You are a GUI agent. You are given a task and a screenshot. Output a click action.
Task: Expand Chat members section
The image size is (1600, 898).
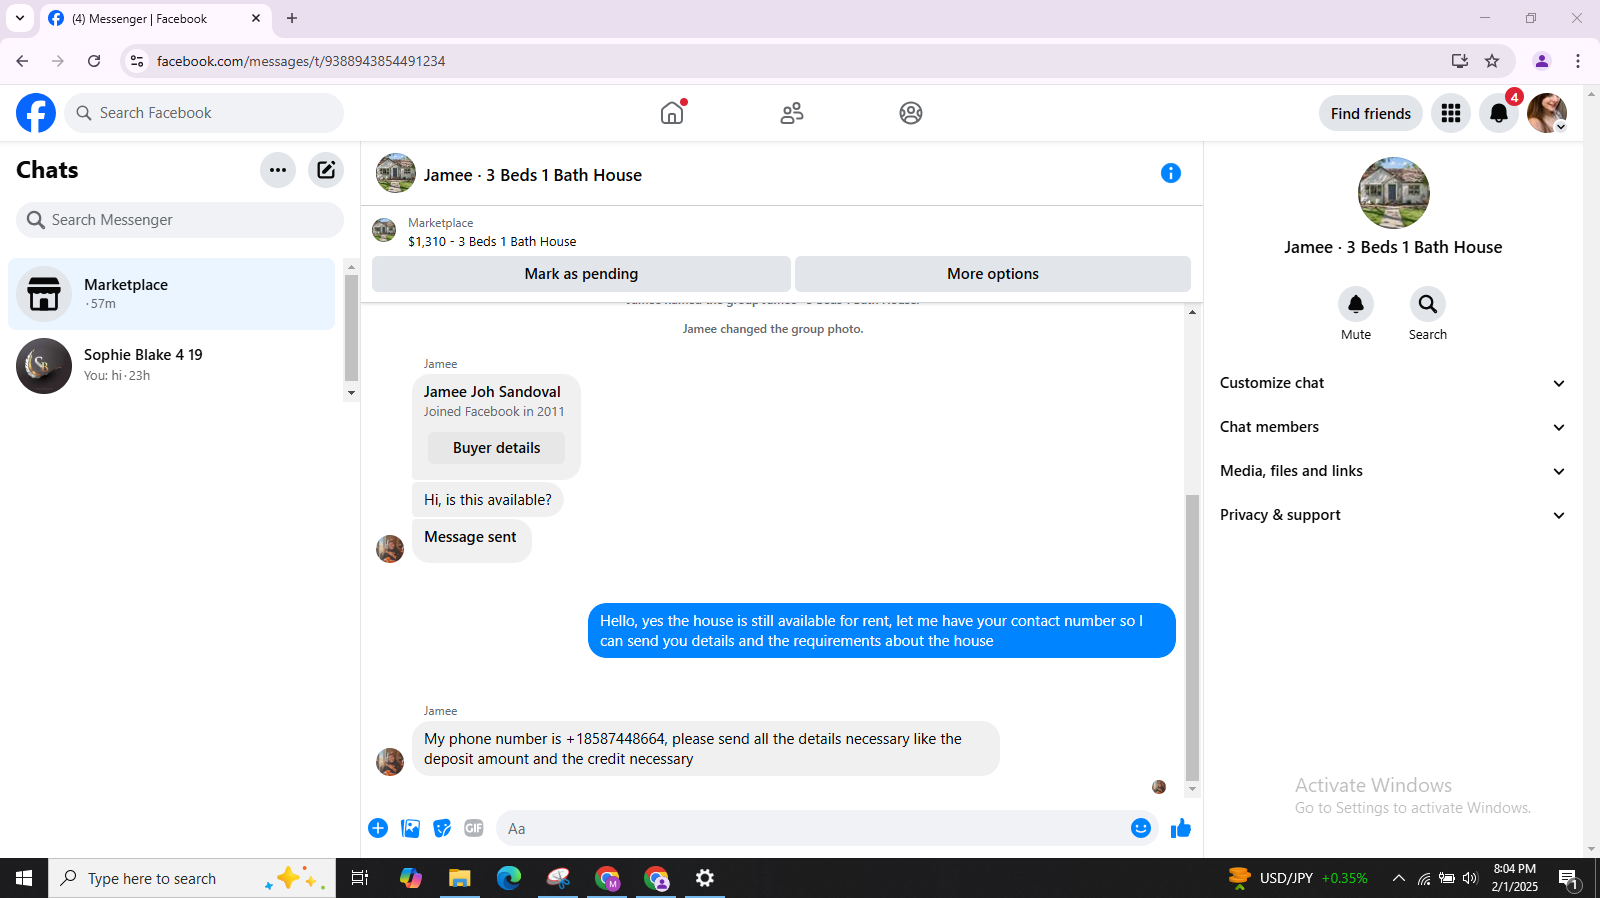click(1392, 427)
